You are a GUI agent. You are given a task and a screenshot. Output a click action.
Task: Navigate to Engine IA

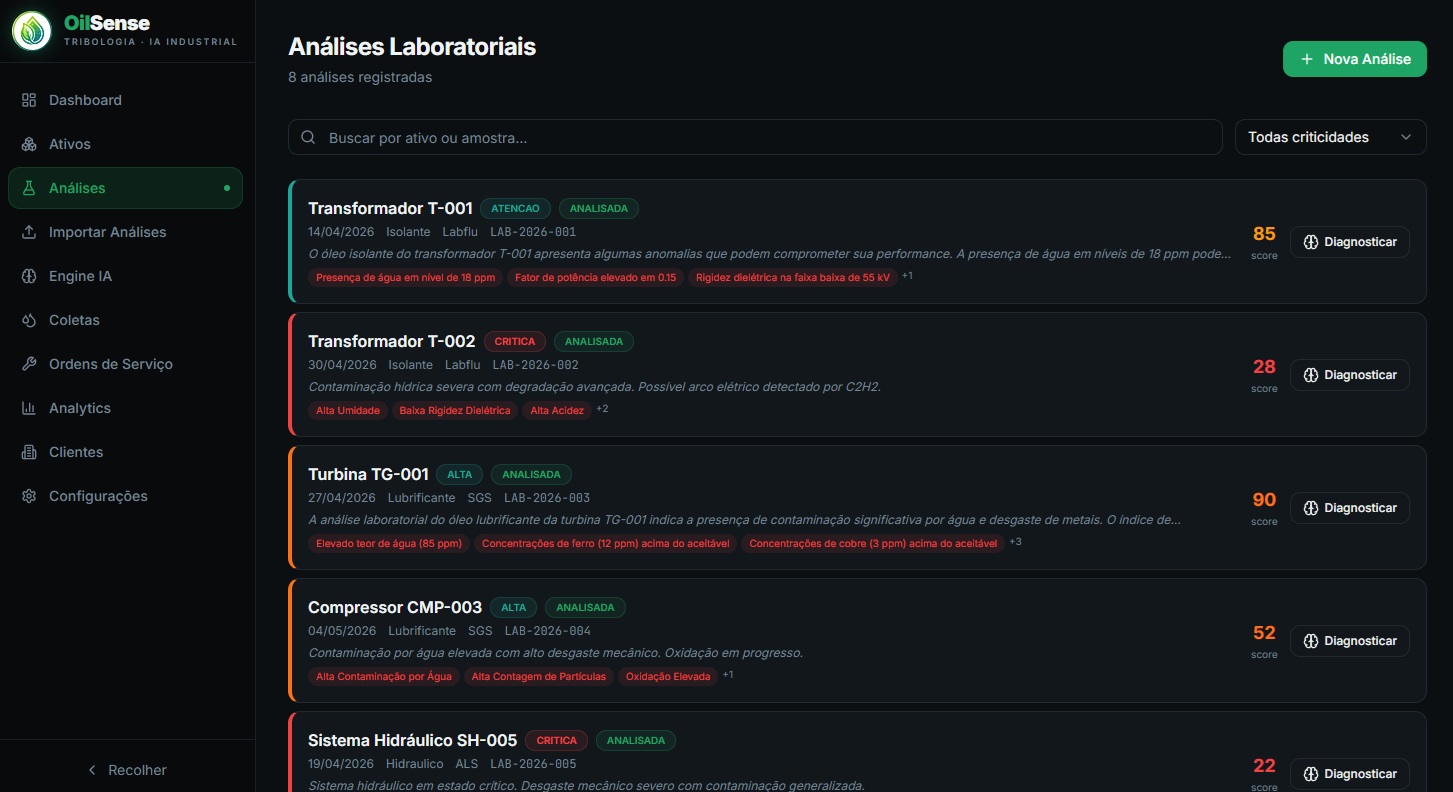click(x=125, y=276)
